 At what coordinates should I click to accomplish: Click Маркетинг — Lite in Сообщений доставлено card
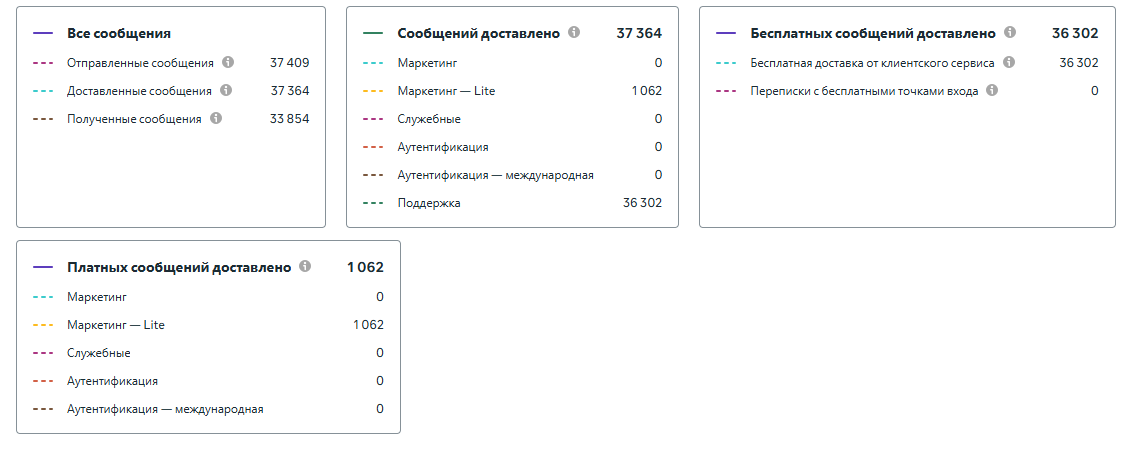click(x=446, y=91)
